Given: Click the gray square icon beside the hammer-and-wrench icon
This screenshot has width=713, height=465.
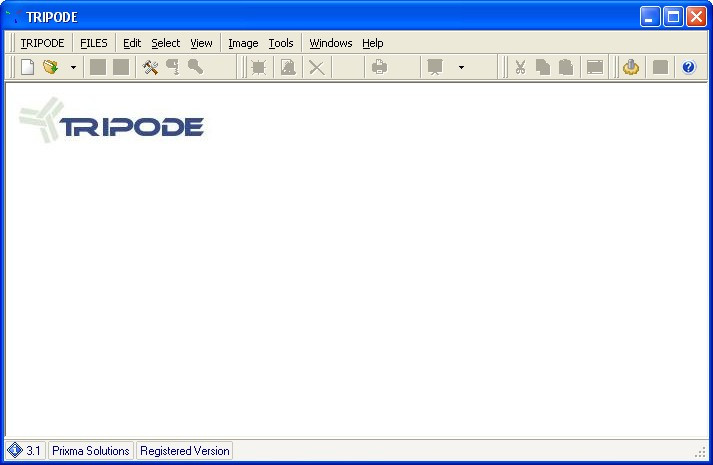Looking at the screenshot, I should (x=121, y=67).
